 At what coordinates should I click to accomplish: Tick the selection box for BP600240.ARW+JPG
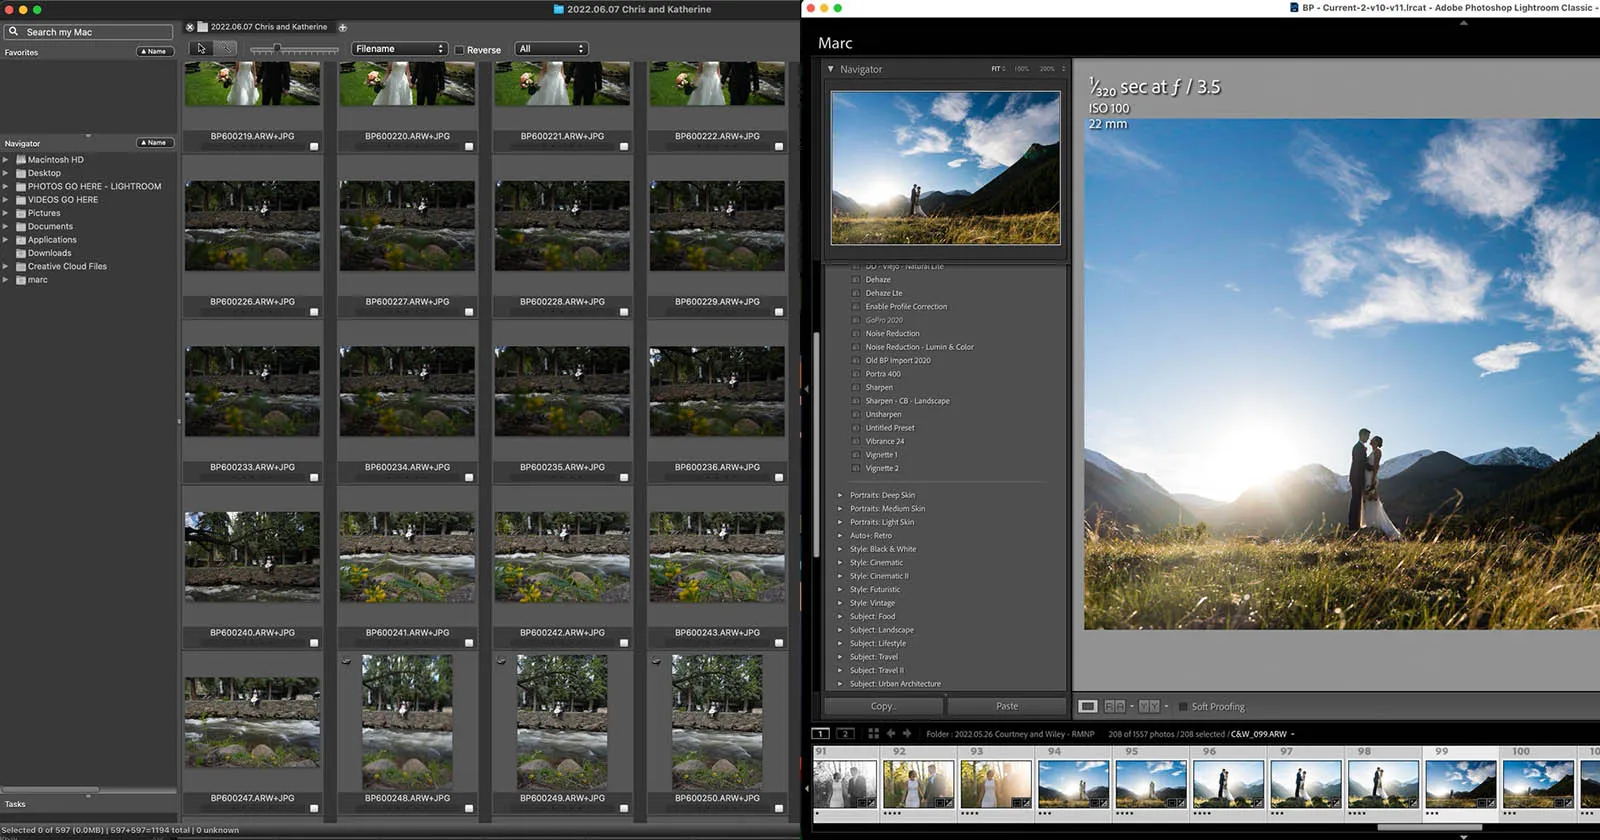pyautogui.click(x=314, y=643)
